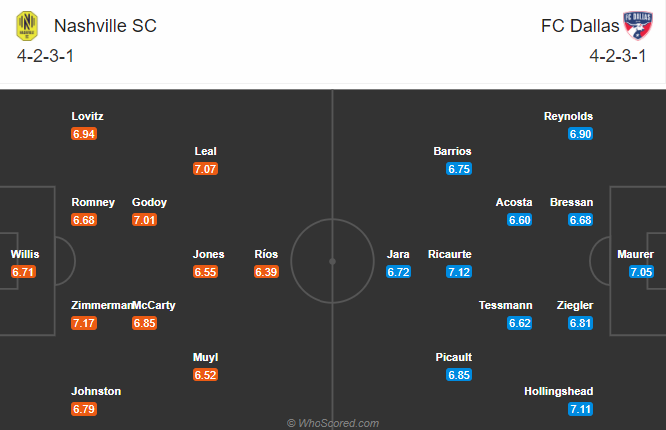Select Leal's 7.07 rating badge
The image size is (666, 430).
[205, 169]
